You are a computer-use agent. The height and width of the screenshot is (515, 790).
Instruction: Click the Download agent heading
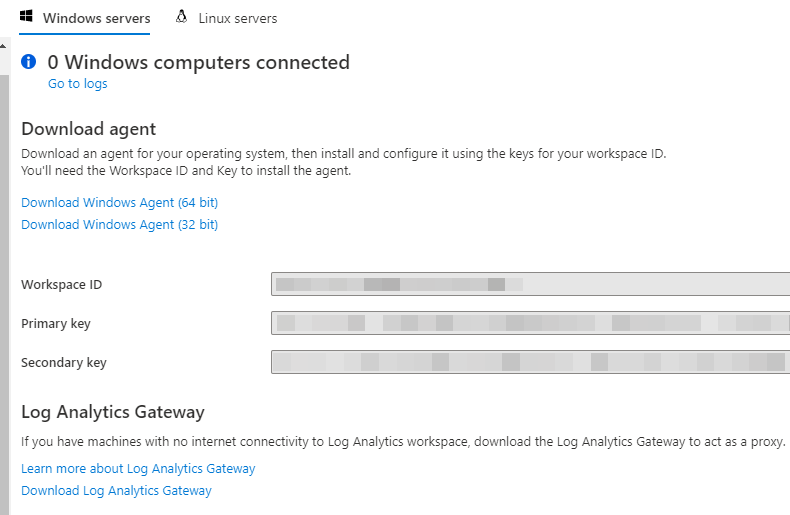[x=89, y=129]
